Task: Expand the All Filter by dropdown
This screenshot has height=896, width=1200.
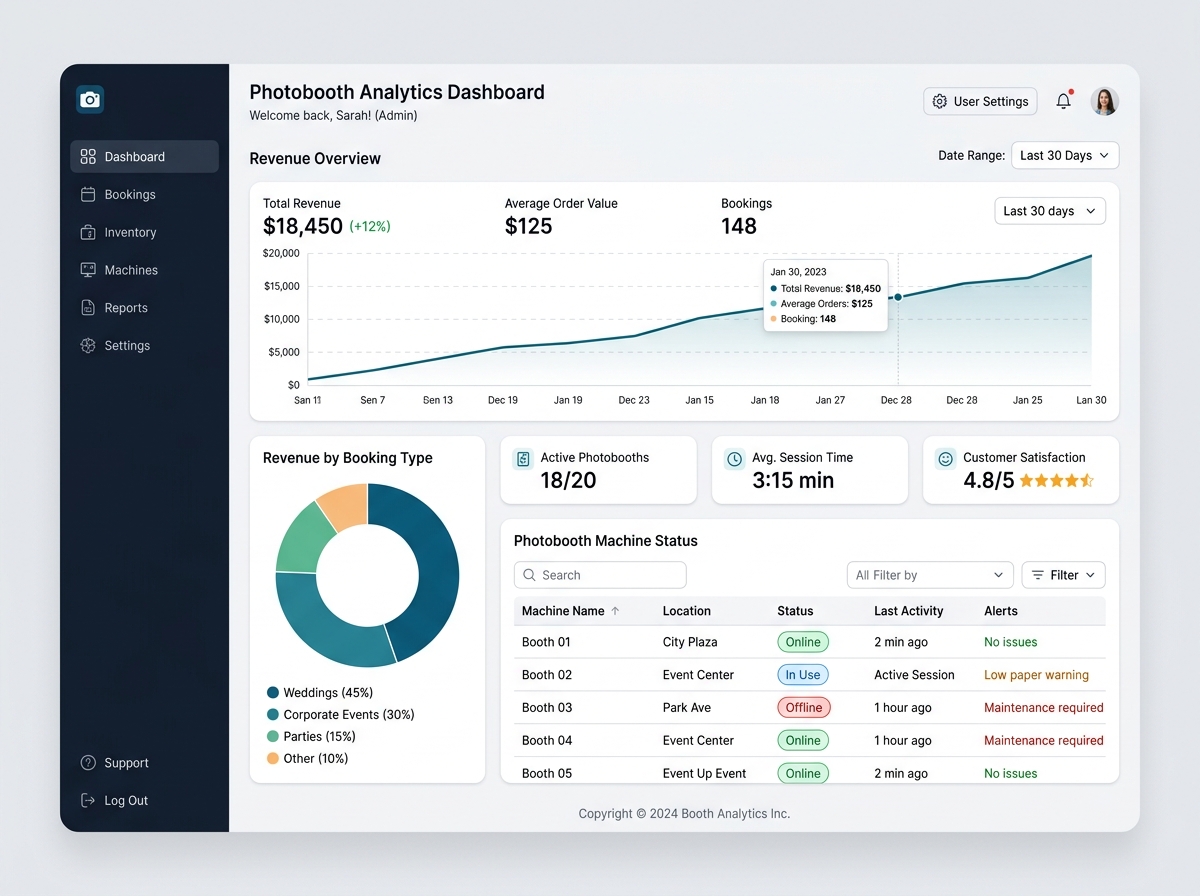Action: pos(930,575)
